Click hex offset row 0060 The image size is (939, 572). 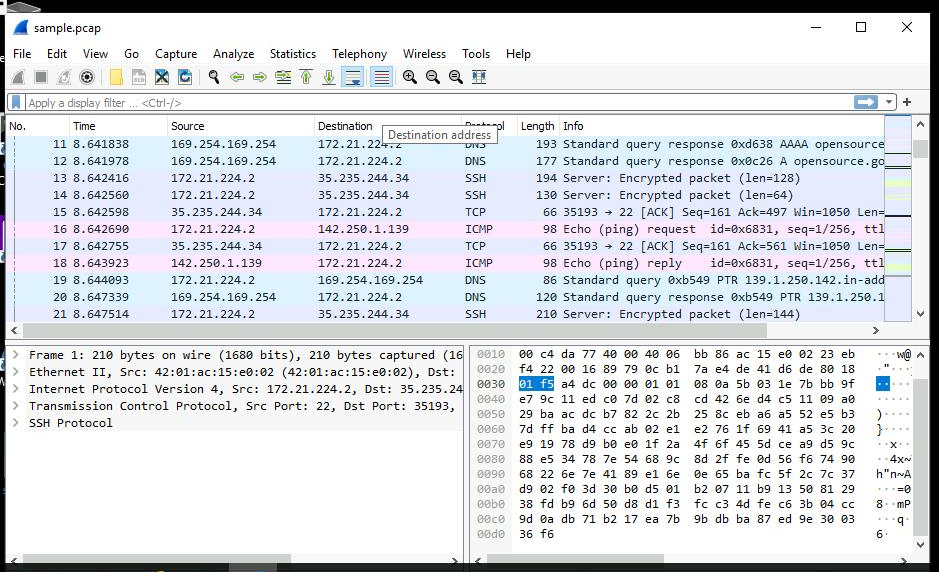tap(491, 429)
